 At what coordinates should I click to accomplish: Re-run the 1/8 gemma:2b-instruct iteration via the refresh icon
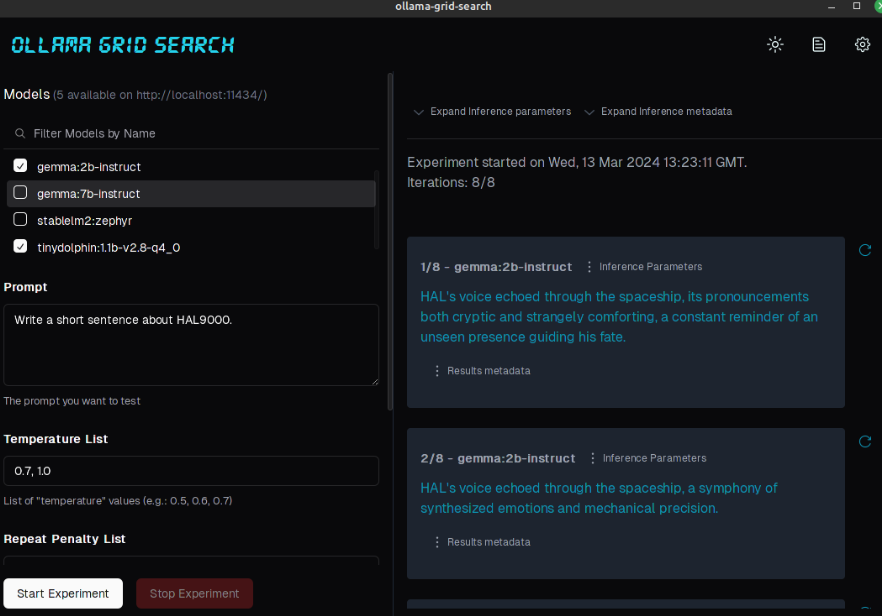(865, 250)
